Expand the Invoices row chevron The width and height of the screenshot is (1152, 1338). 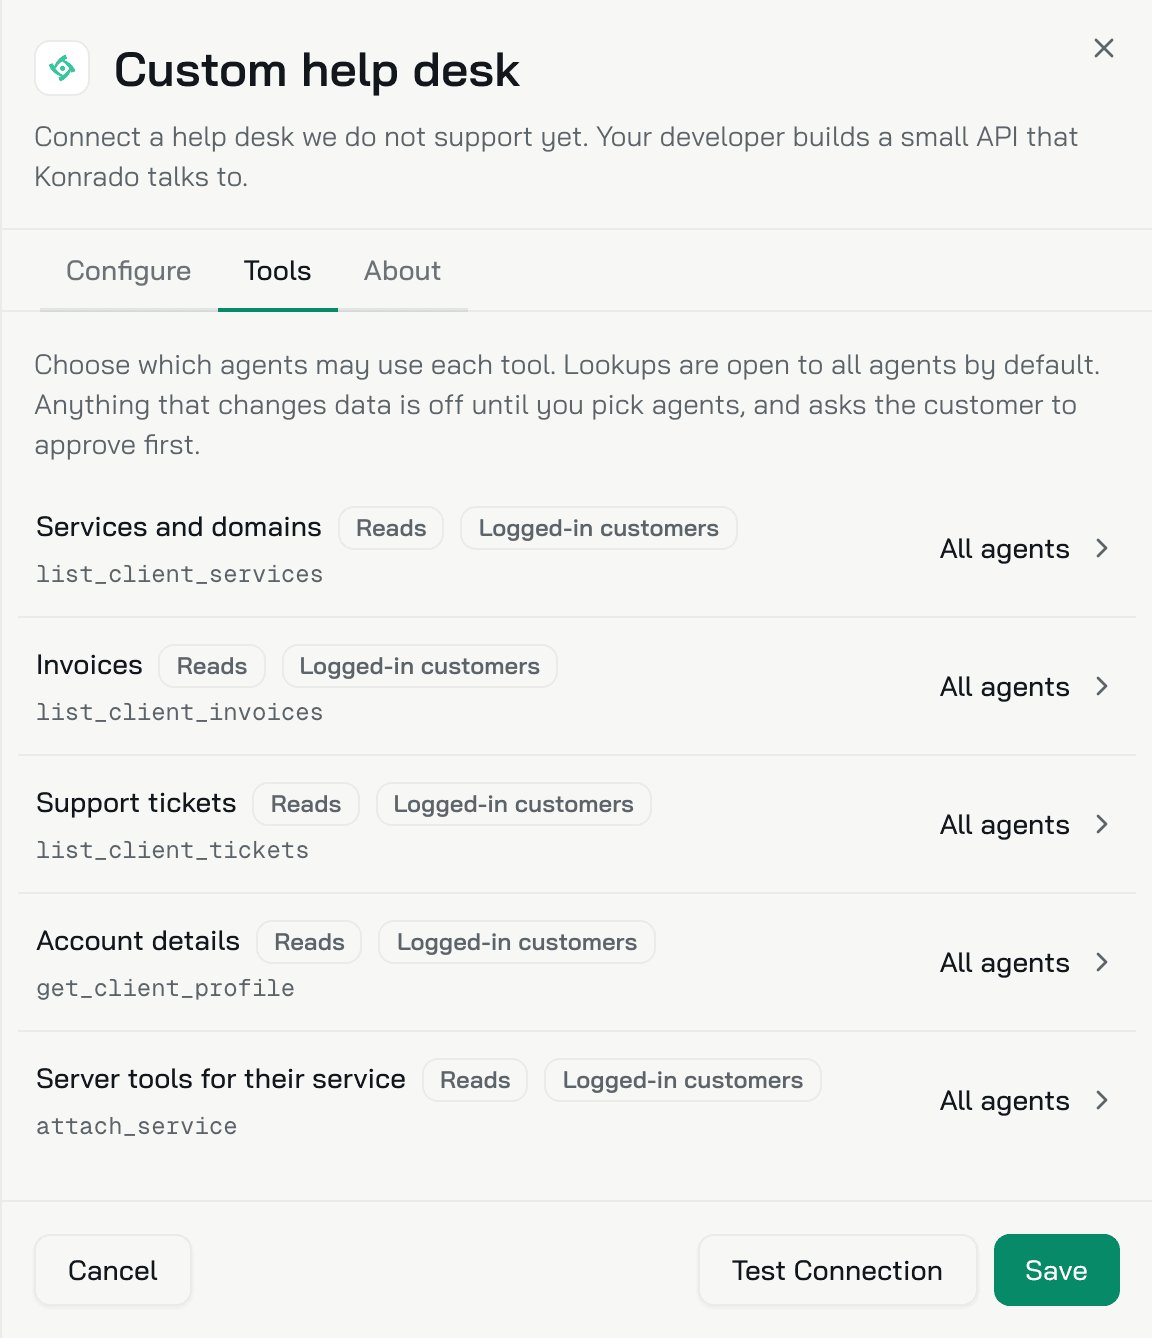tap(1102, 686)
